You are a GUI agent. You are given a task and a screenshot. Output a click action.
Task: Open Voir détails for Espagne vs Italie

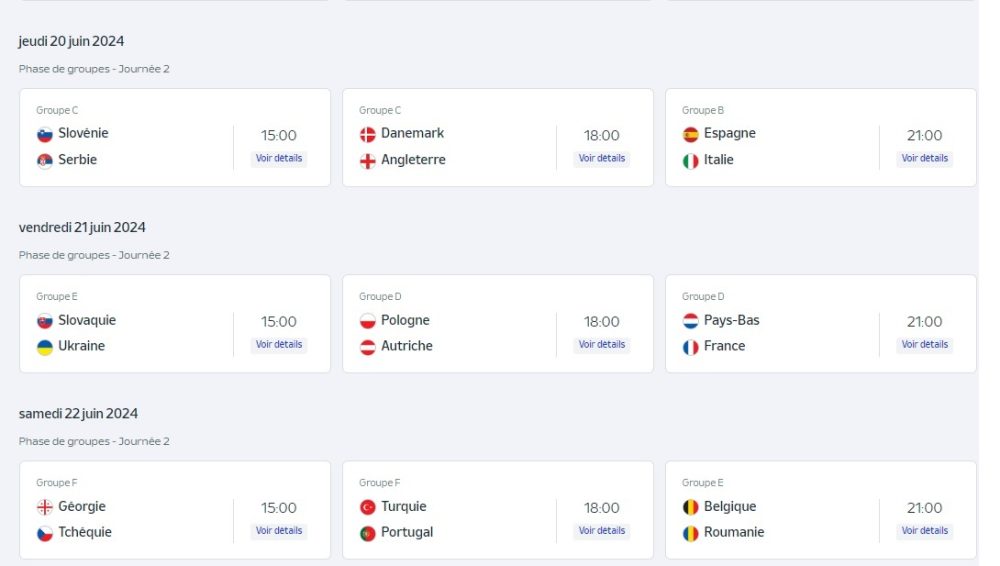pos(924,158)
